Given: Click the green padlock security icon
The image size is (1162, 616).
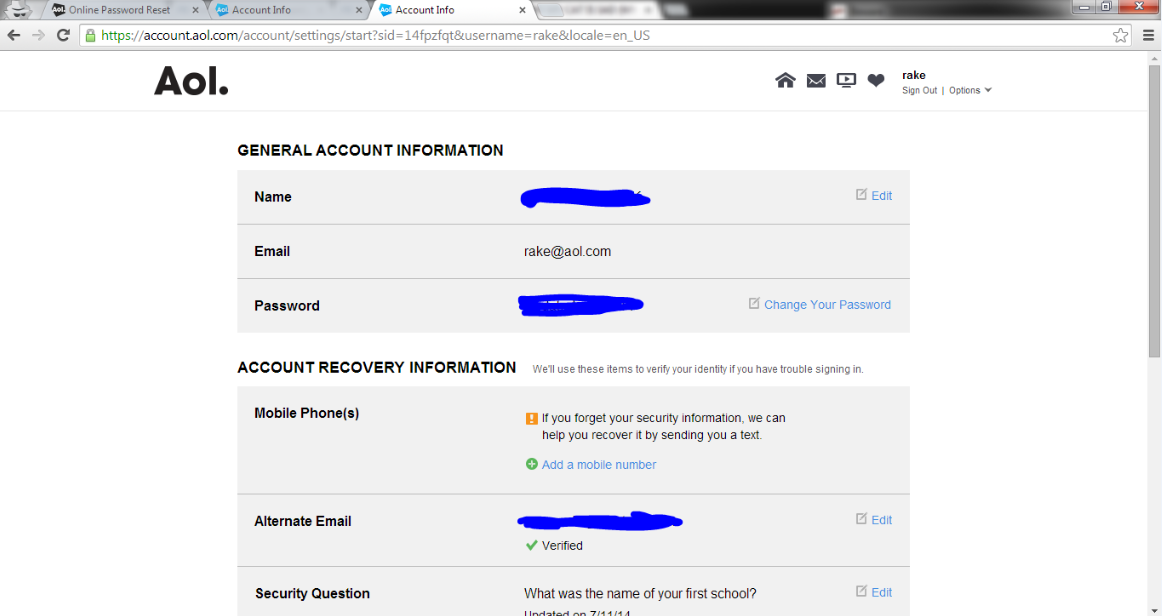Looking at the screenshot, I should pos(90,35).
